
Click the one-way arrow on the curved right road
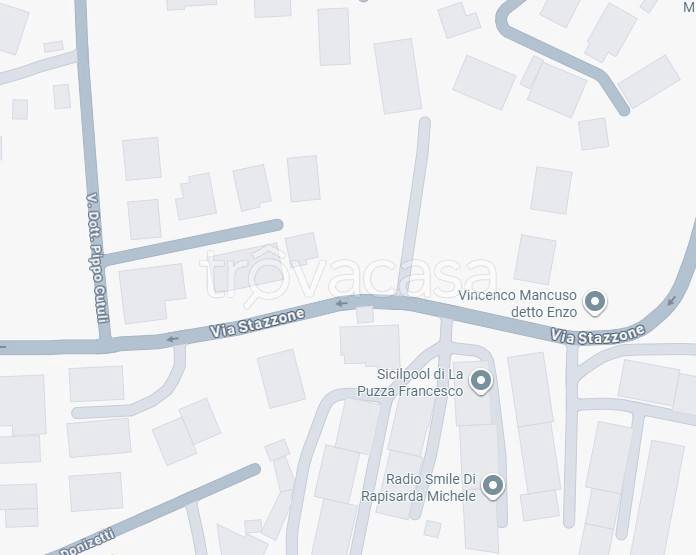[x=672, y=301]
